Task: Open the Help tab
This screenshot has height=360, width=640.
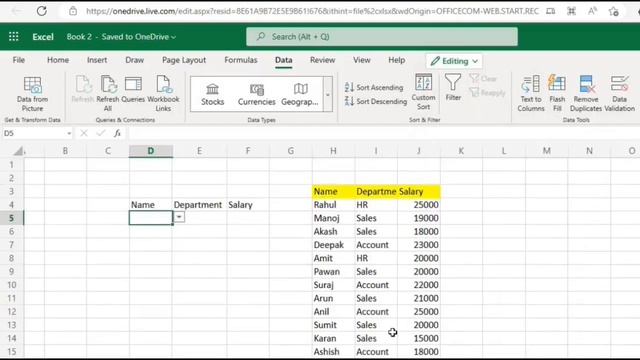Action: (x=397, y=60)
